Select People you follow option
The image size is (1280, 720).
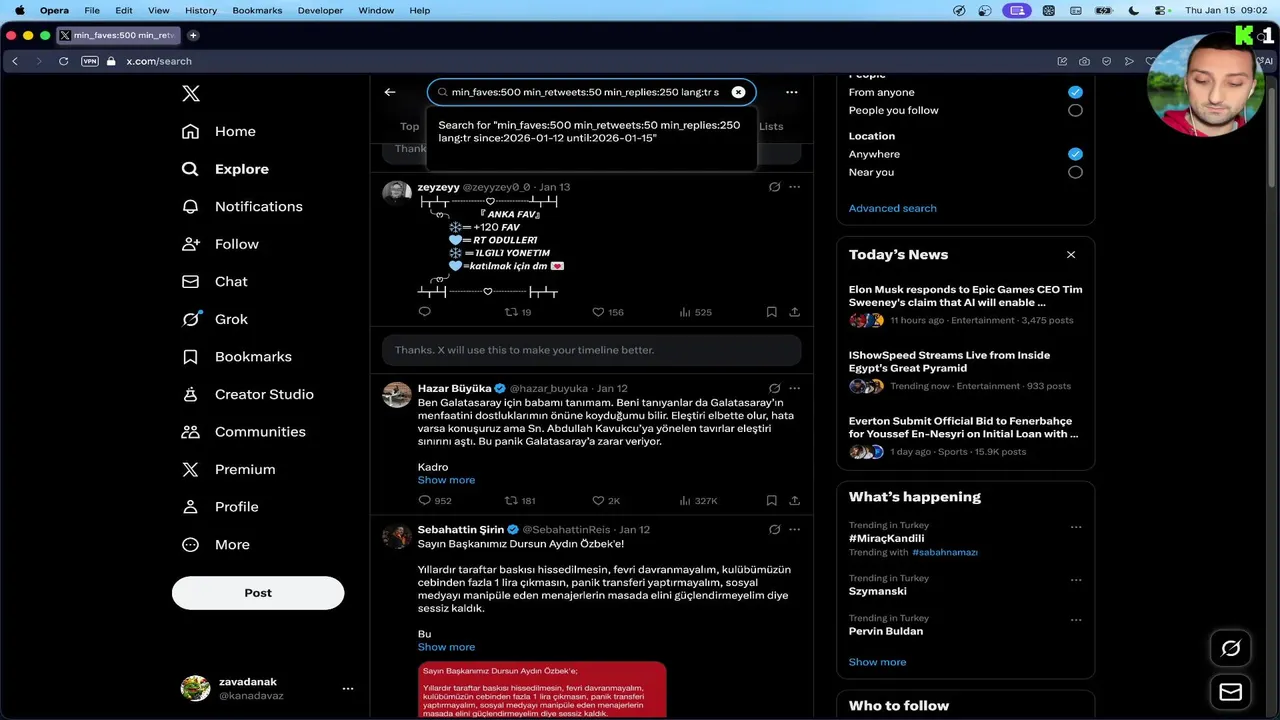click(1075, 110)
